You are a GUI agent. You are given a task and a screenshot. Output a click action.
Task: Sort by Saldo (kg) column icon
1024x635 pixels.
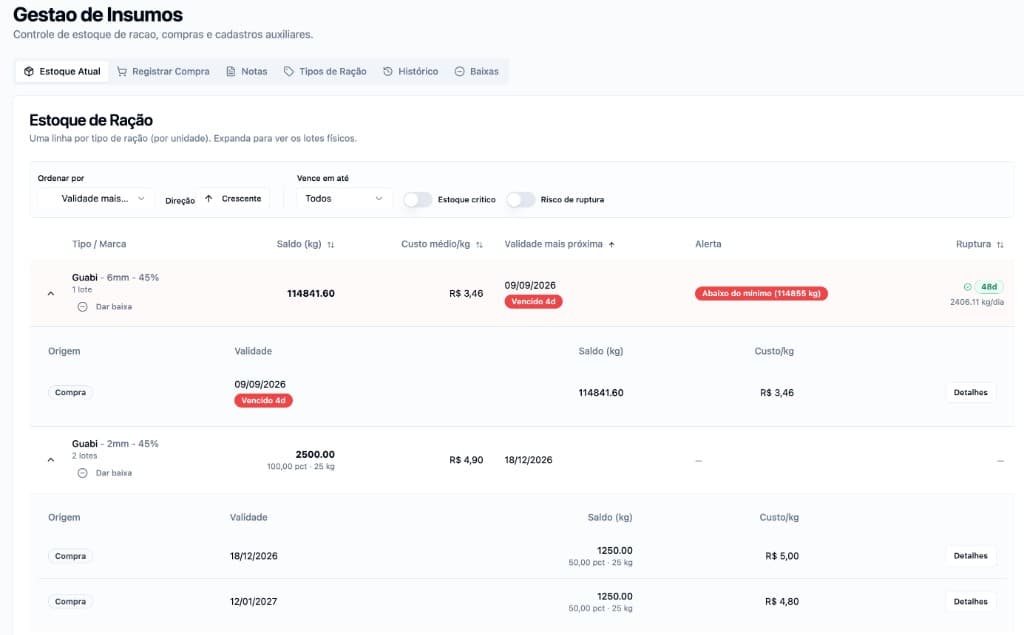pos(331,244)
